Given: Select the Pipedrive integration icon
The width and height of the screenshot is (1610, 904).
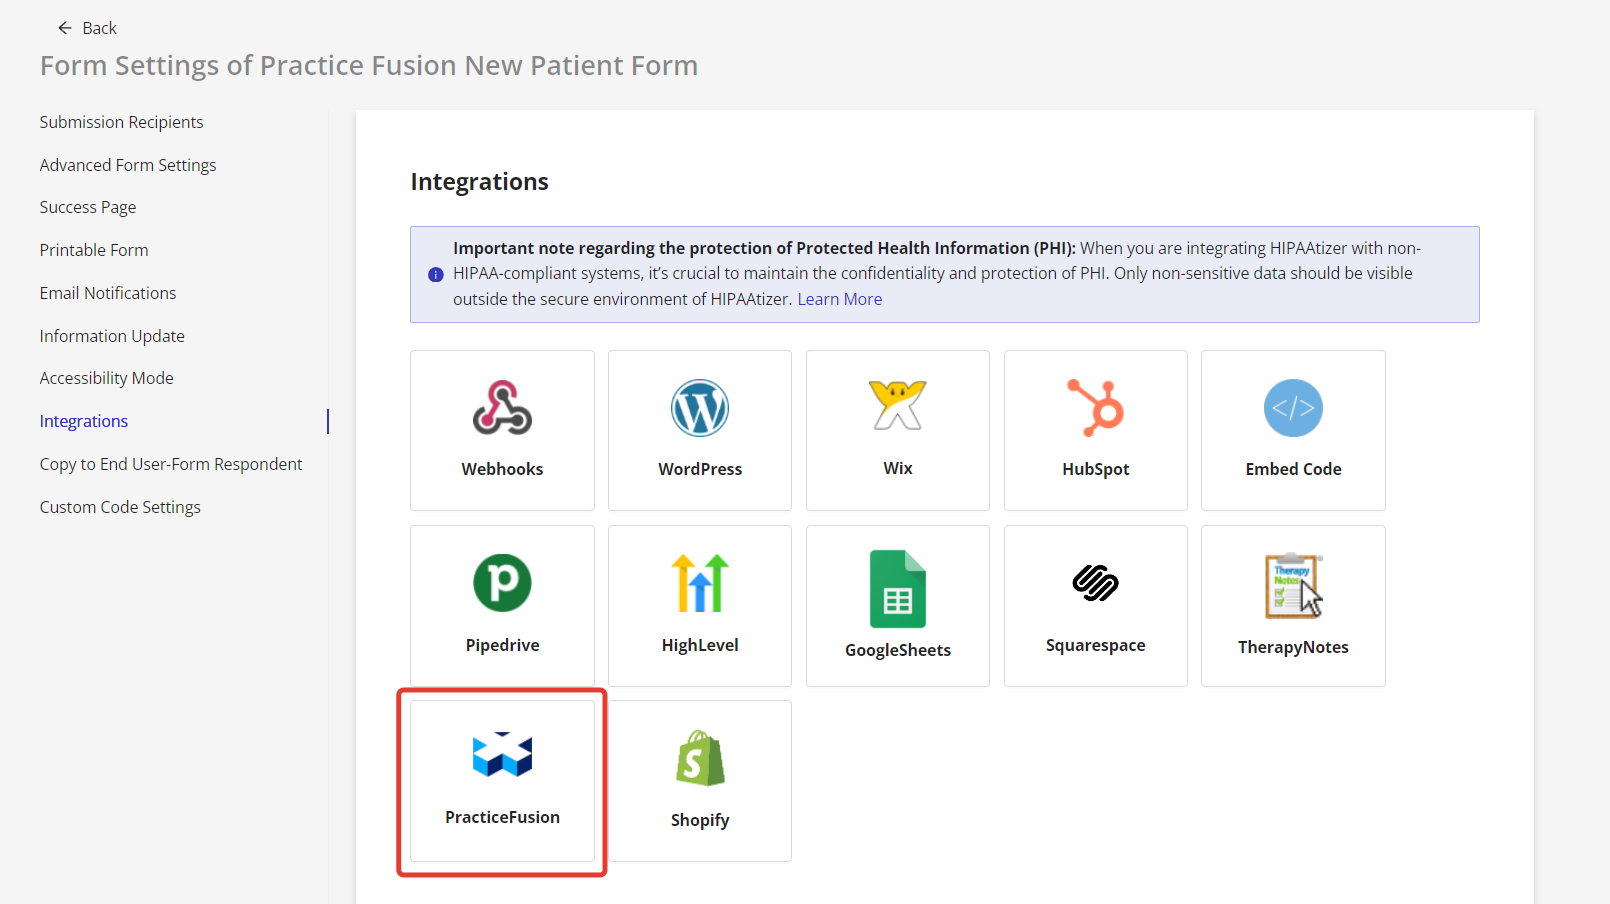Looking at the screenshot, I should (502, 583).
